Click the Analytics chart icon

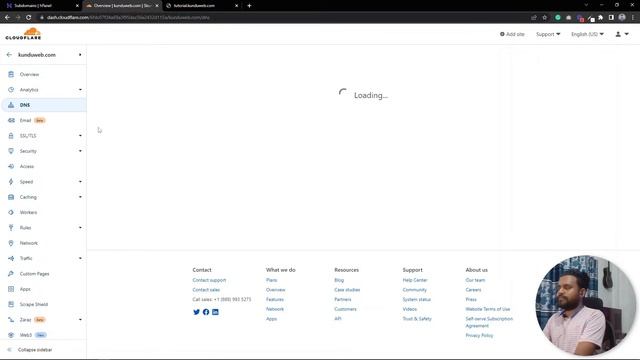tap(11, 89)
